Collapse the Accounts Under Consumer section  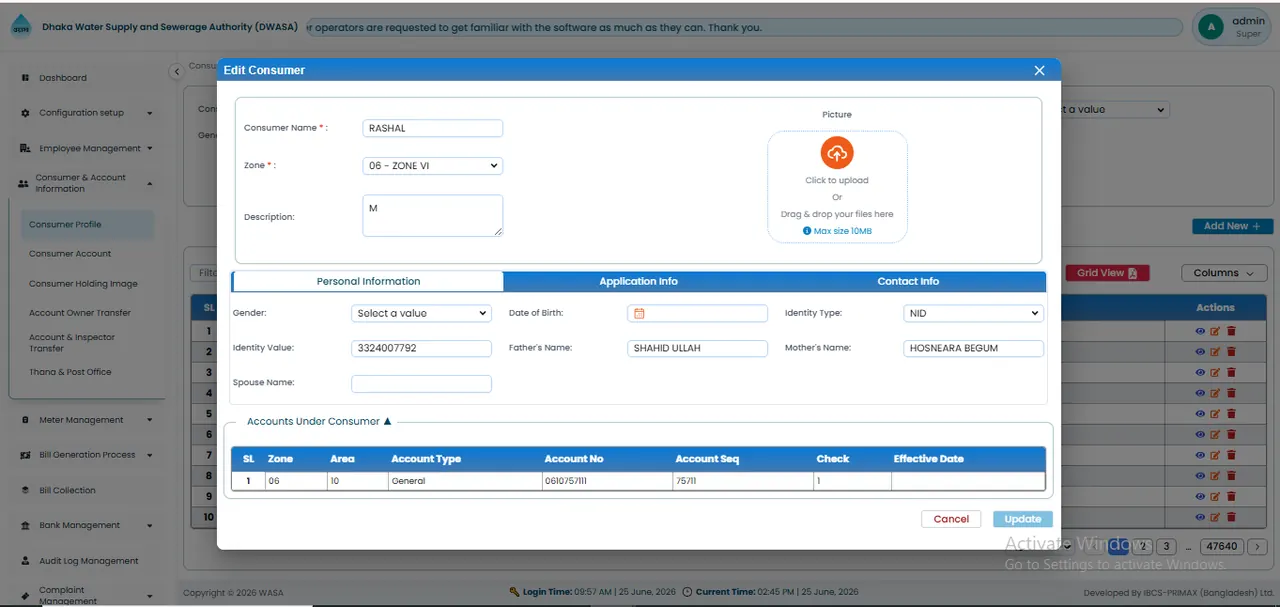point(387,421)
